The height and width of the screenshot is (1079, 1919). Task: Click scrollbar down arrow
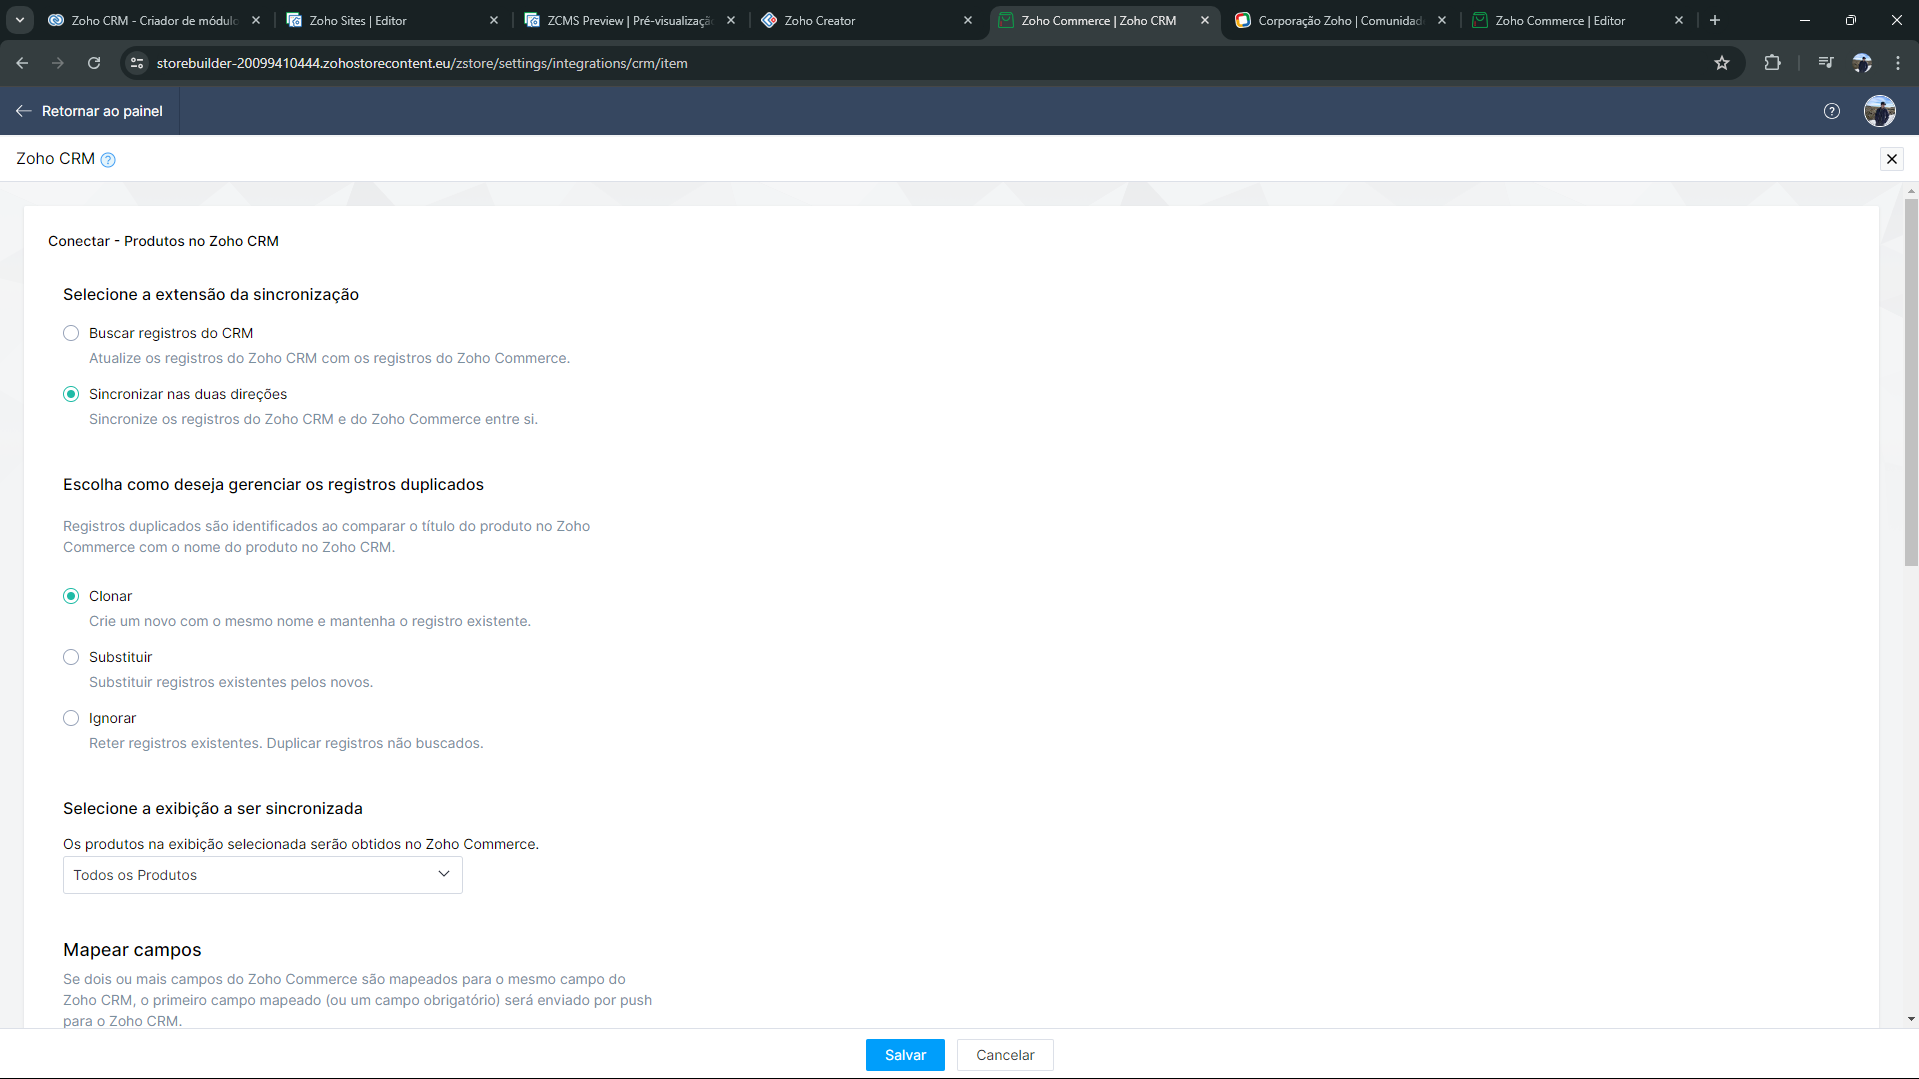tap(1911, 1019)
